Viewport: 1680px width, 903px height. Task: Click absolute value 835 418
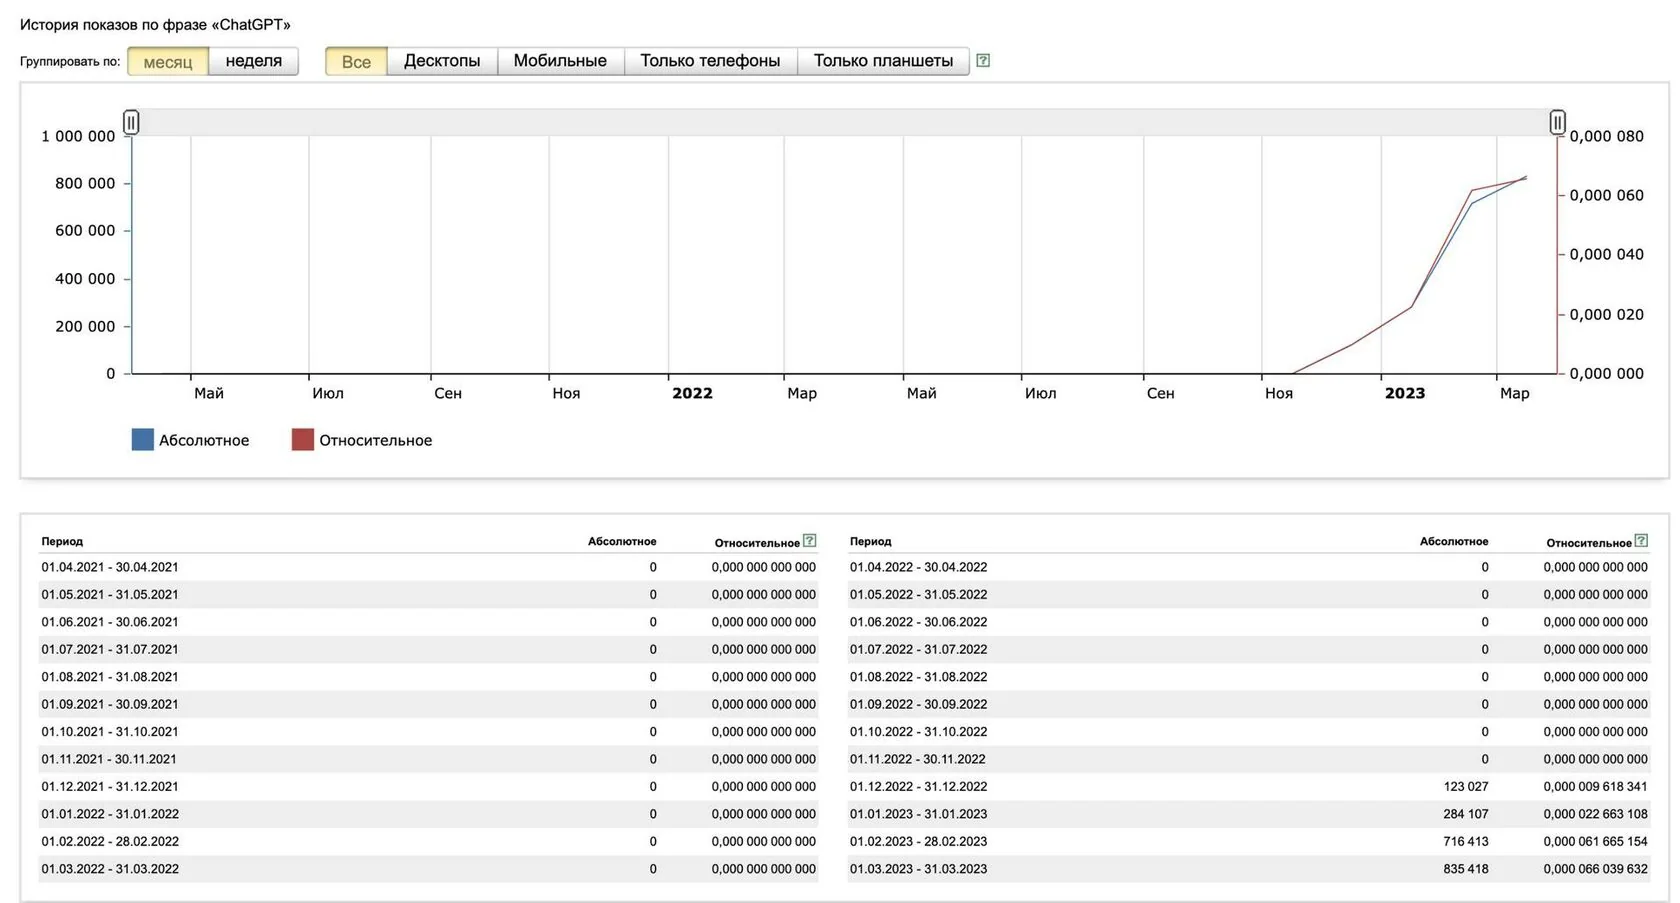tap(1465, 869)
